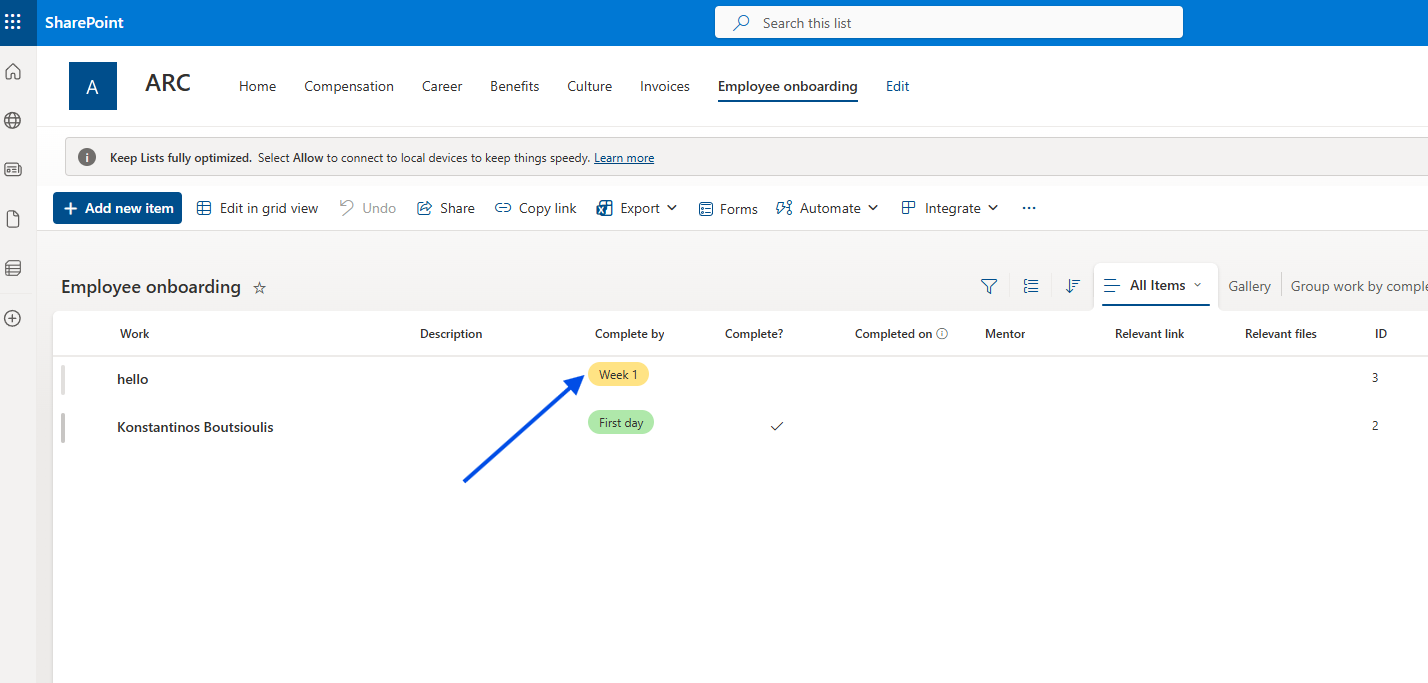
Task: Toggle the Complete checkmark for Konstantinos Boutsioulis
Action: point(777,426)
